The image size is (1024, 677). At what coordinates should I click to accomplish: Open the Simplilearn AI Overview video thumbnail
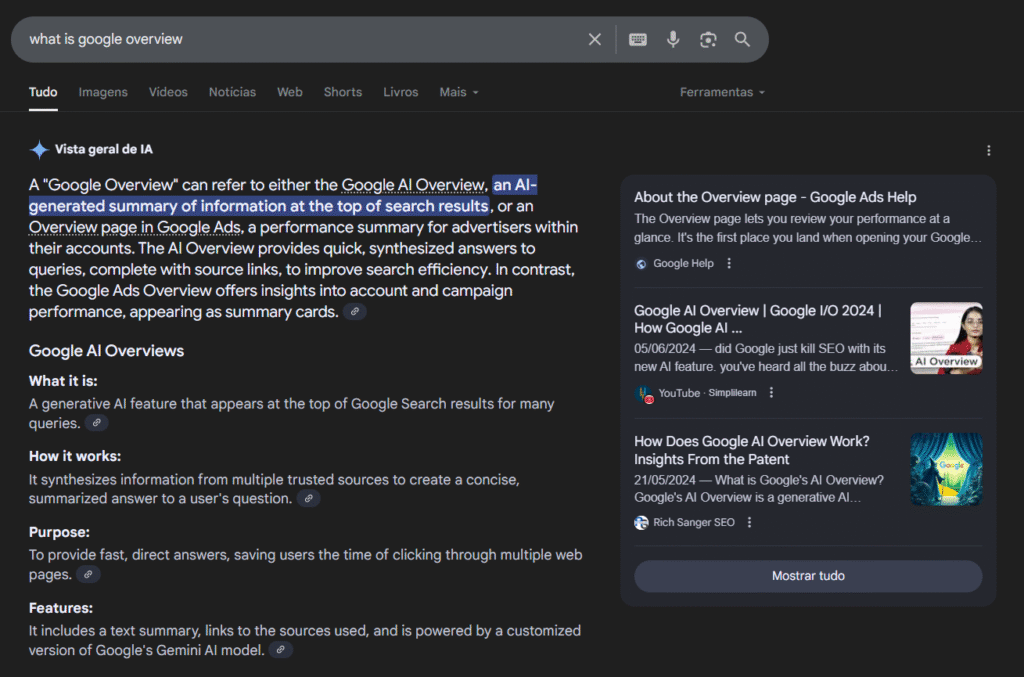pyautogui.click(x=946, y=338)
